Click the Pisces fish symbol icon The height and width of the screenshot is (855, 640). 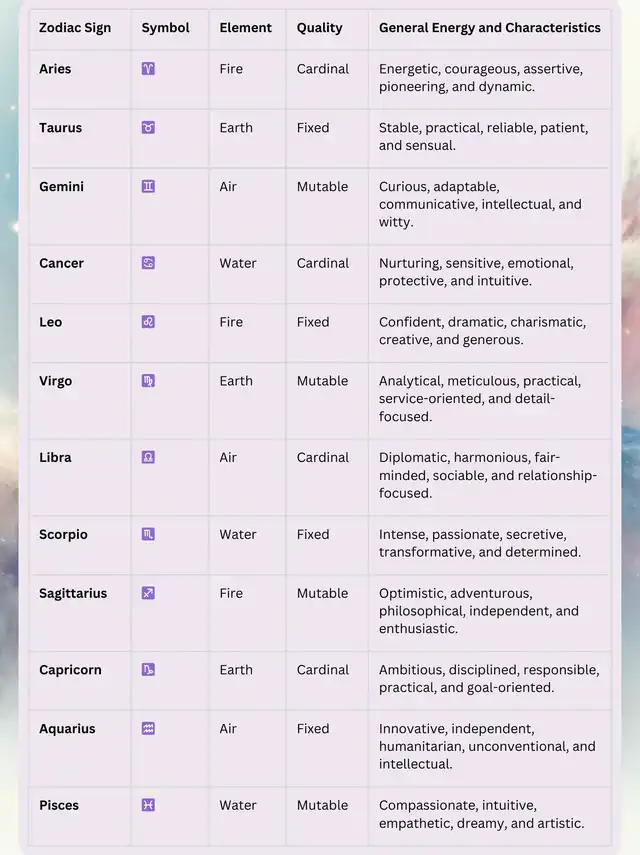point(148,805)
